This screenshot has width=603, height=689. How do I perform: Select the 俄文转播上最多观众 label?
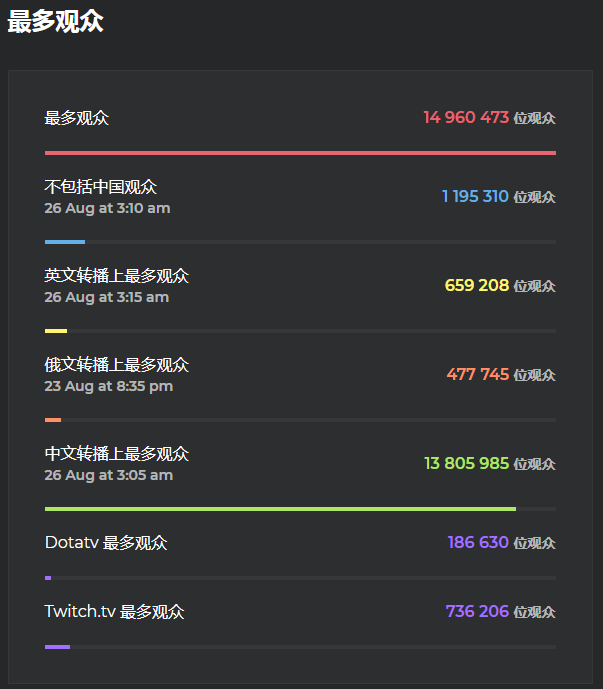(x=117, y=365)
